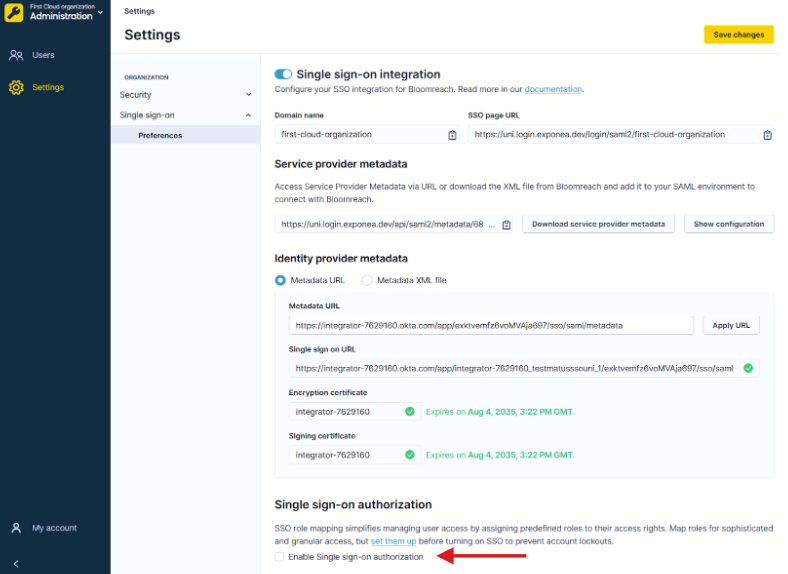The image size is (788, 574).
Task: Enable Single sign-on authorization checkbox
Action: click(x=279, y=557)
